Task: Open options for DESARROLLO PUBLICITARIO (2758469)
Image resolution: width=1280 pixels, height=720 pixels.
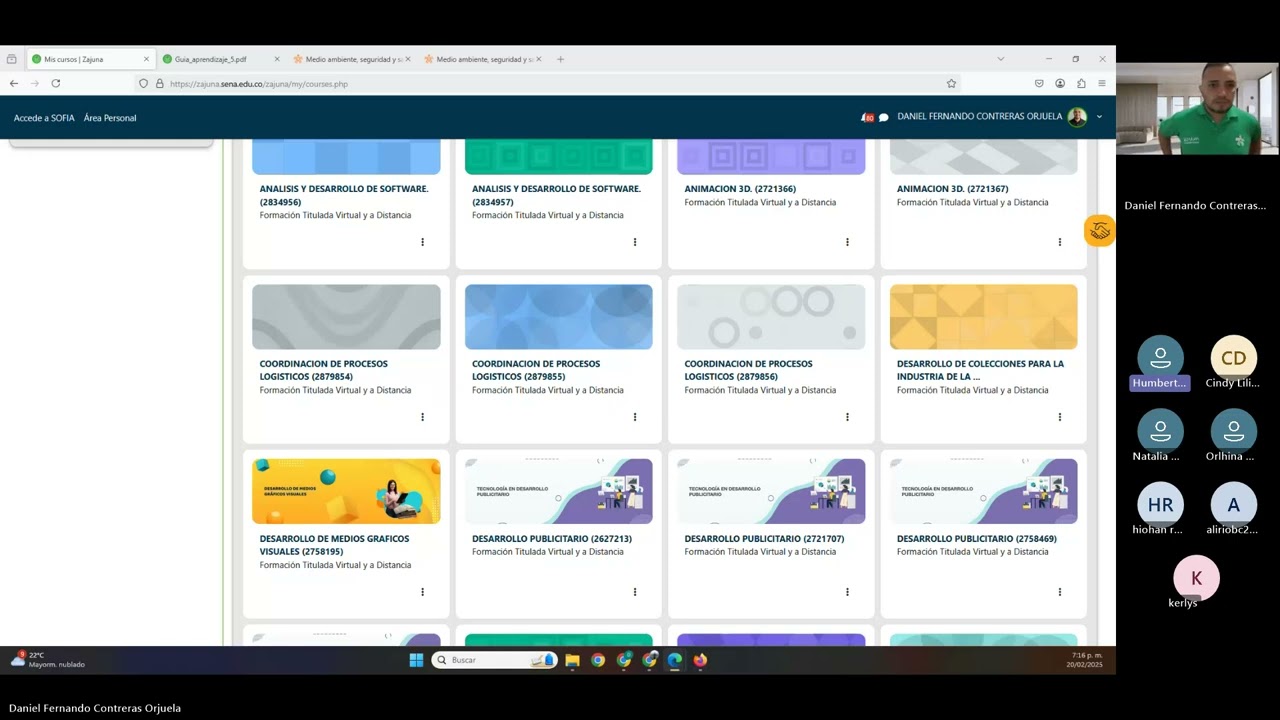Action: tap(1060, 592)
